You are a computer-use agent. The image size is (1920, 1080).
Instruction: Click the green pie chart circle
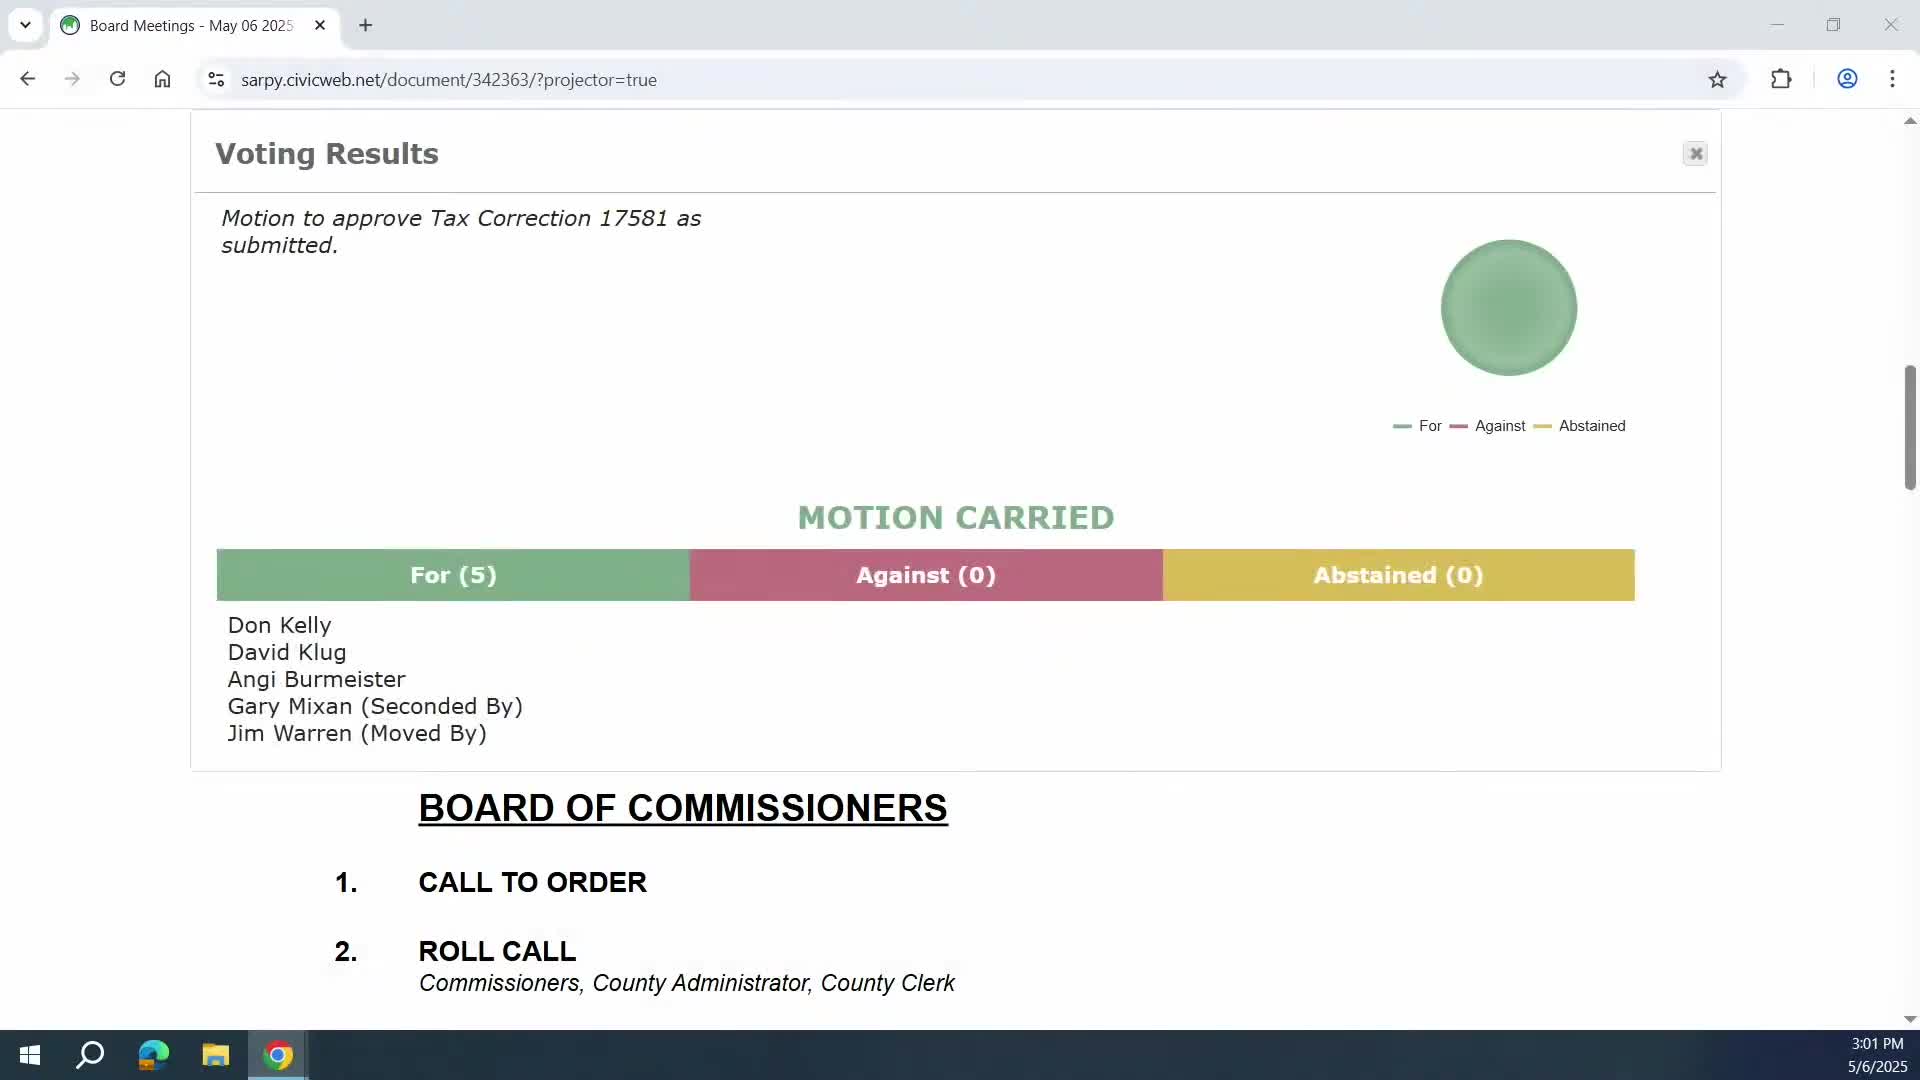[x=1508, y=308]
